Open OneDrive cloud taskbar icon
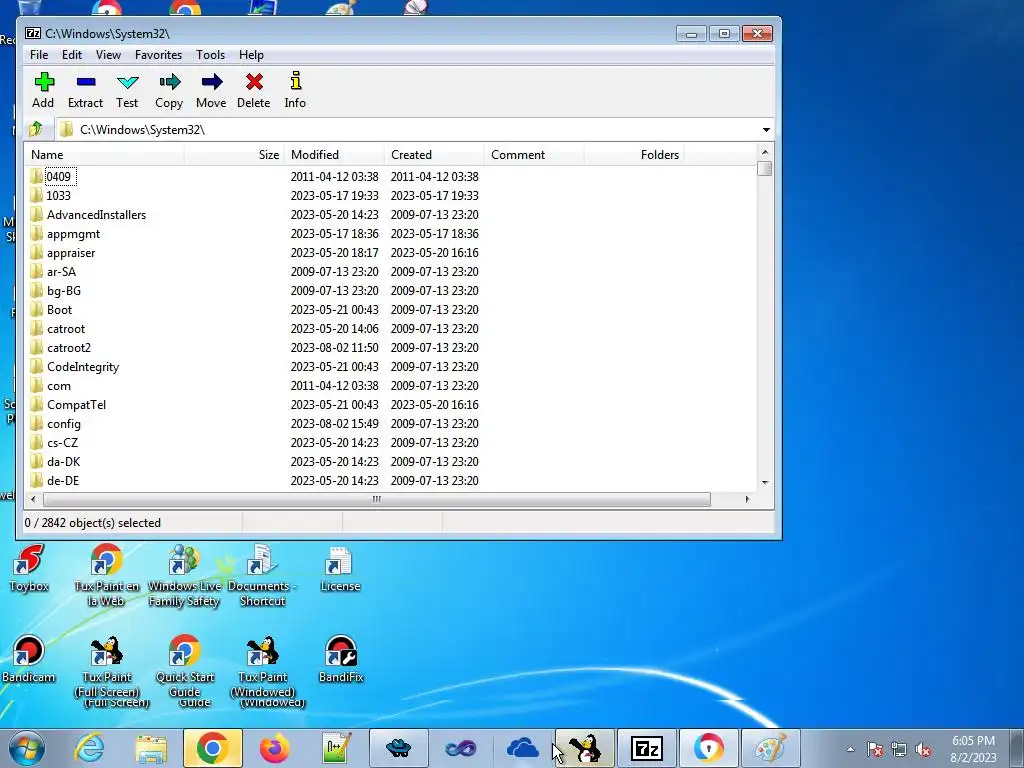 click(522, 748)
